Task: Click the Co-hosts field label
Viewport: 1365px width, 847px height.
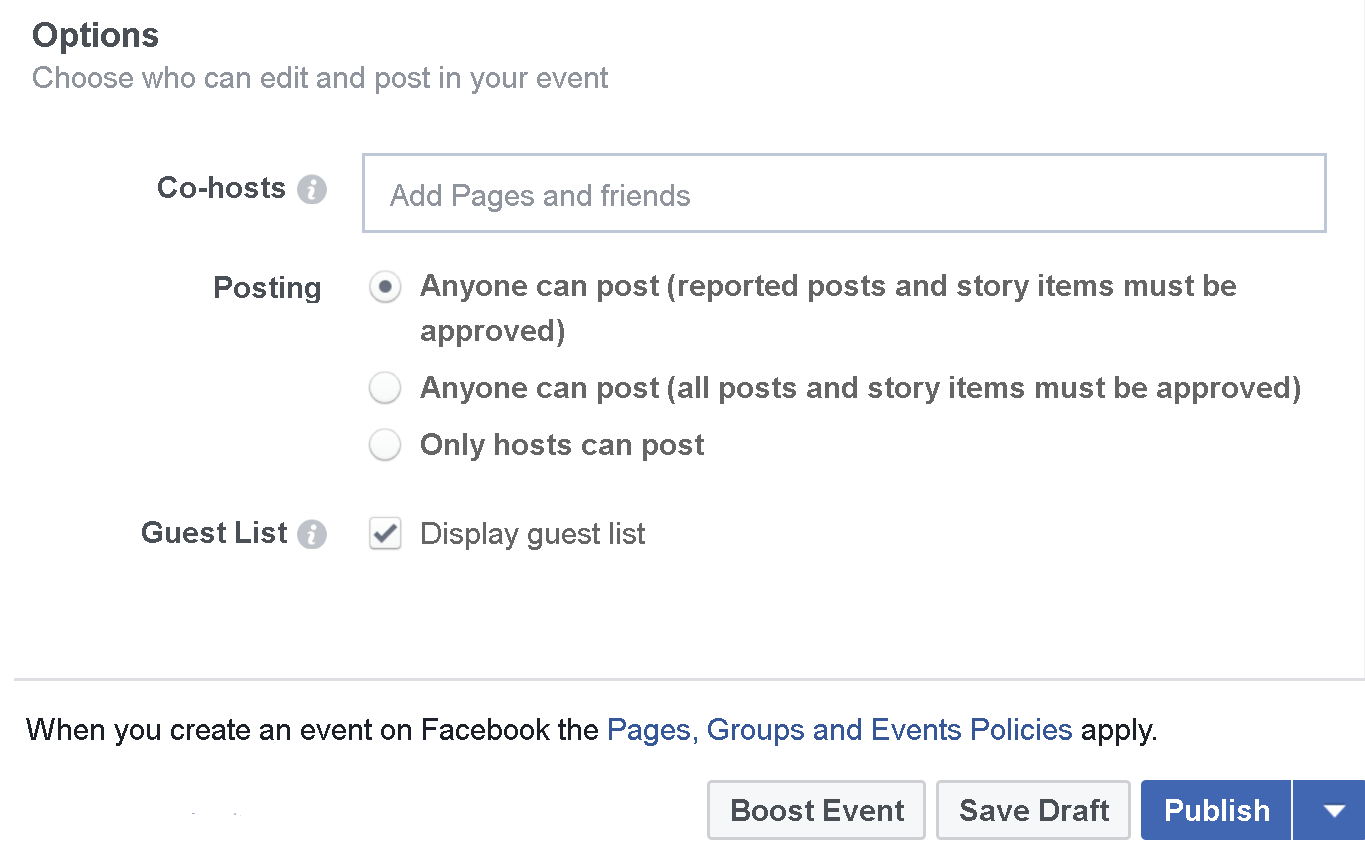Action: click(x=221, y=188)
